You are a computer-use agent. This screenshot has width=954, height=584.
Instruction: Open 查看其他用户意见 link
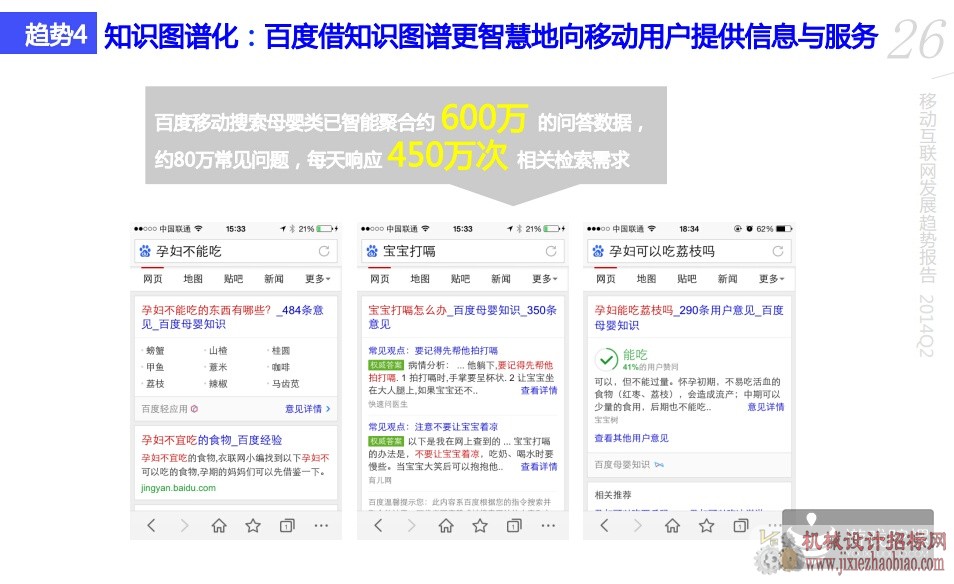[632, 438]
